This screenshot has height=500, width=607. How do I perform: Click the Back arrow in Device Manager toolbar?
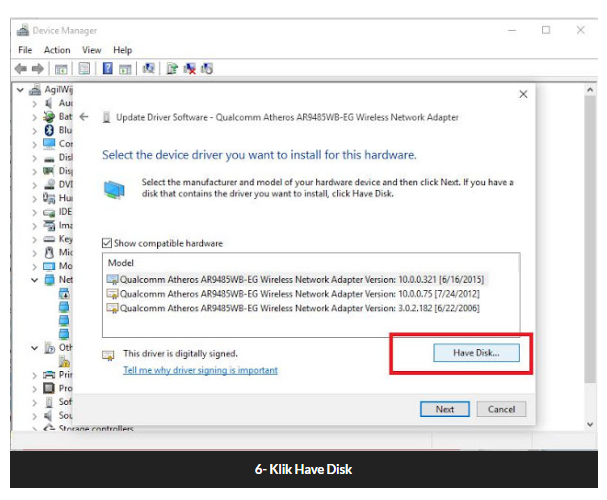pyautogui.click(x=21, y=69)
